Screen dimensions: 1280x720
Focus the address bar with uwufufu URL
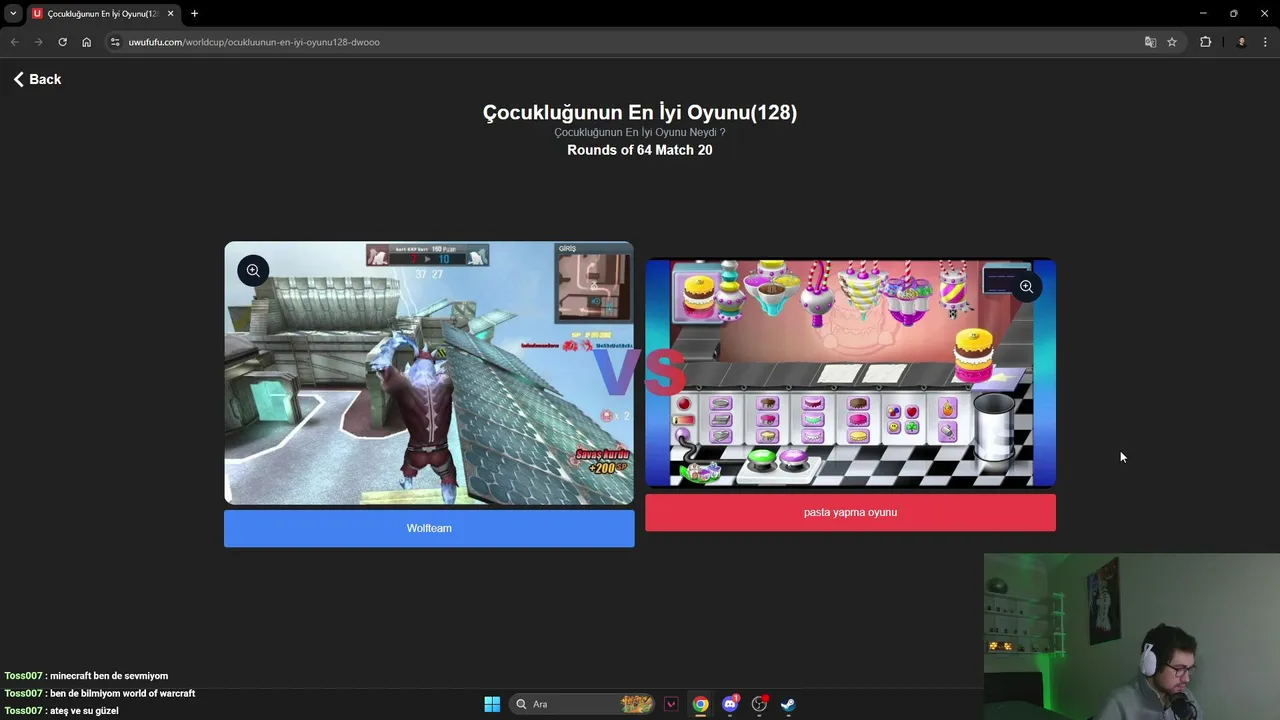click(x=630, y=42)
